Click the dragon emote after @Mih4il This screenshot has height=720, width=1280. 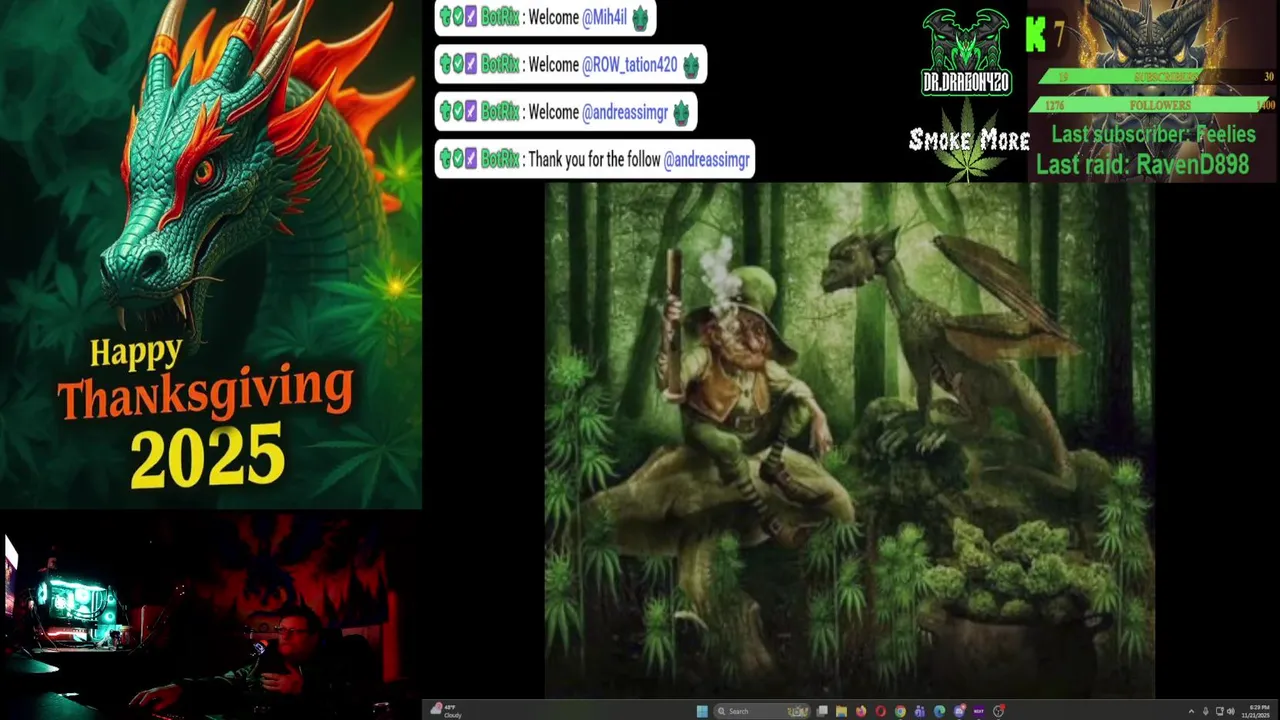640,18
